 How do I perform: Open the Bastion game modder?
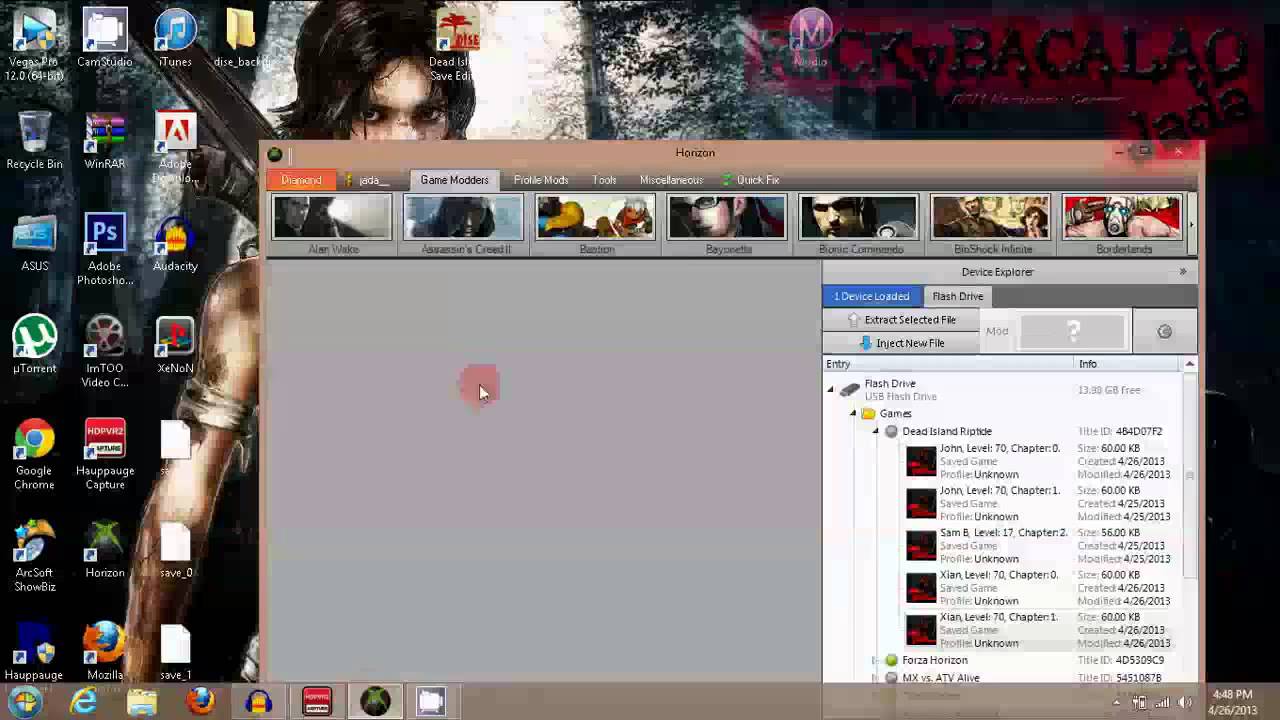coord(596,225)
